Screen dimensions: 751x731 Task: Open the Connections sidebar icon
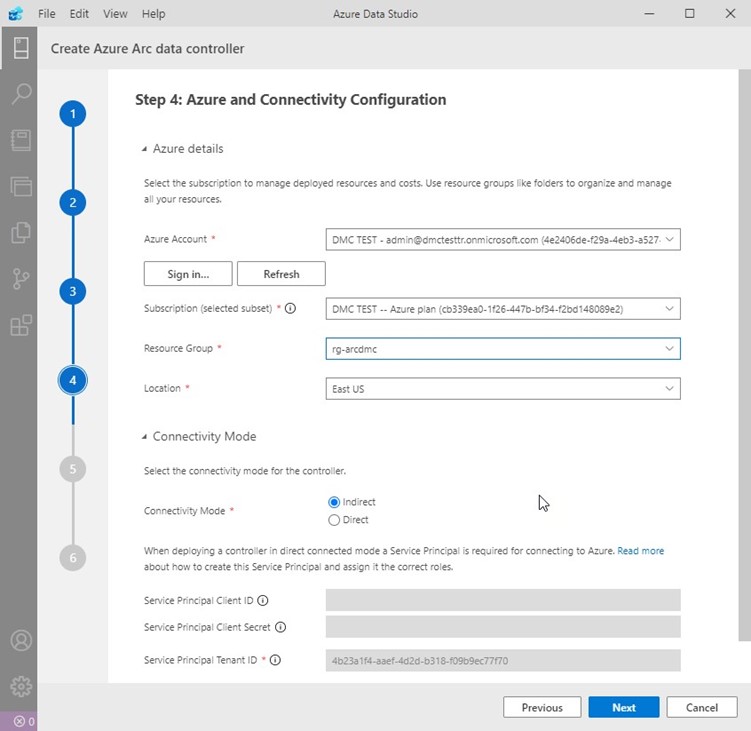click(x=21, y=48)
